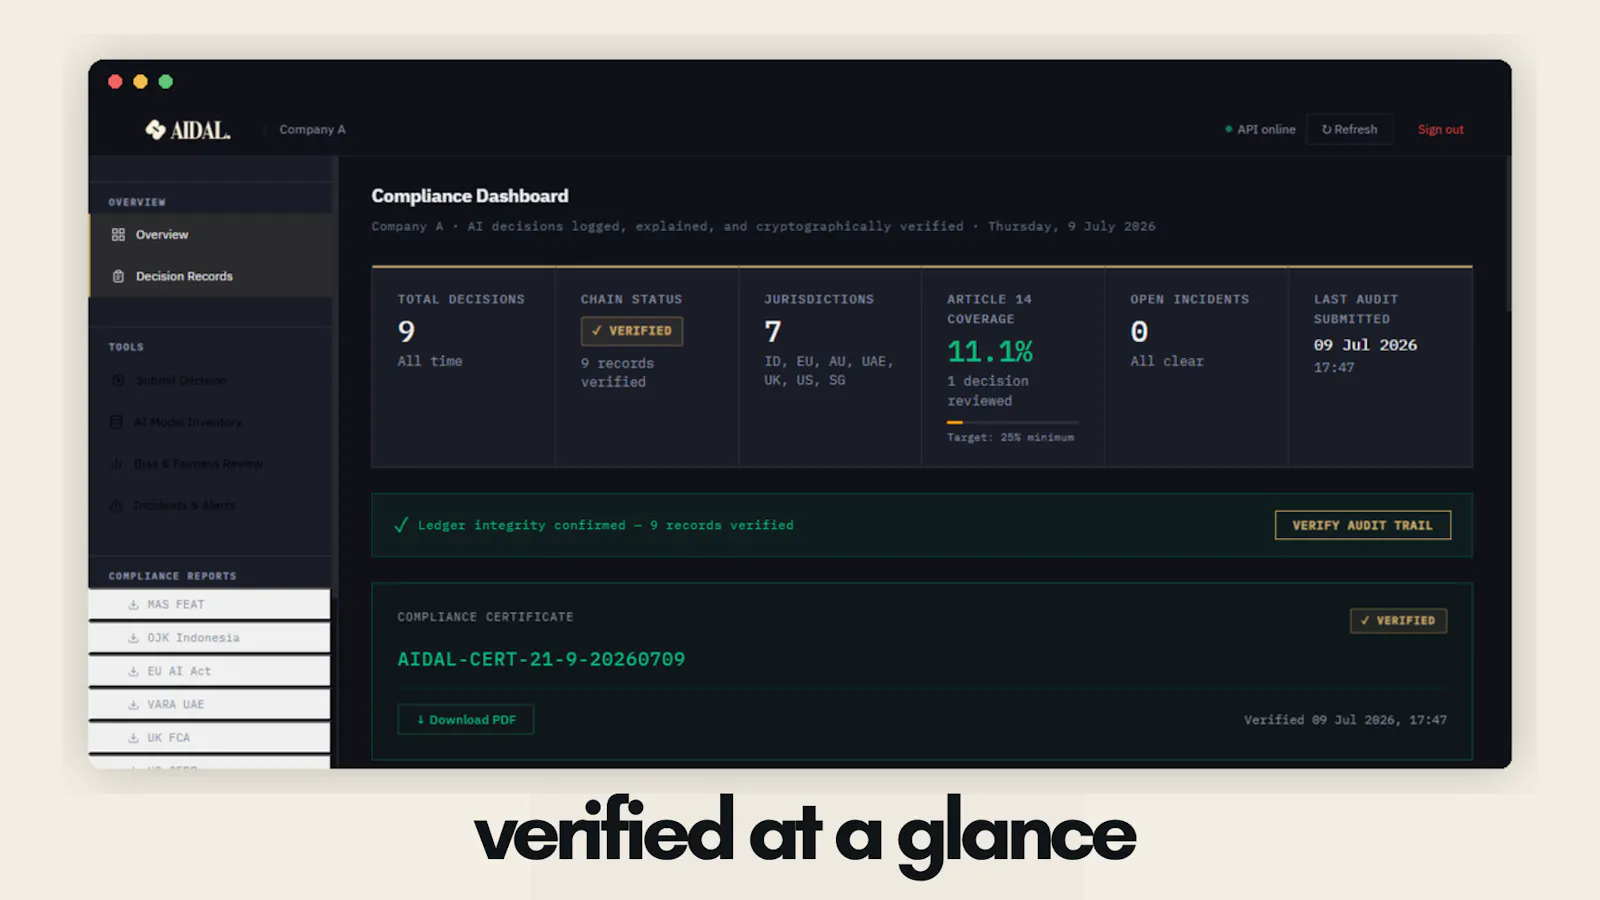The height and width of the screenshot is (900, 1600).
Task: Click the macOS green maximize window button
Action: (x=166, y=82)
